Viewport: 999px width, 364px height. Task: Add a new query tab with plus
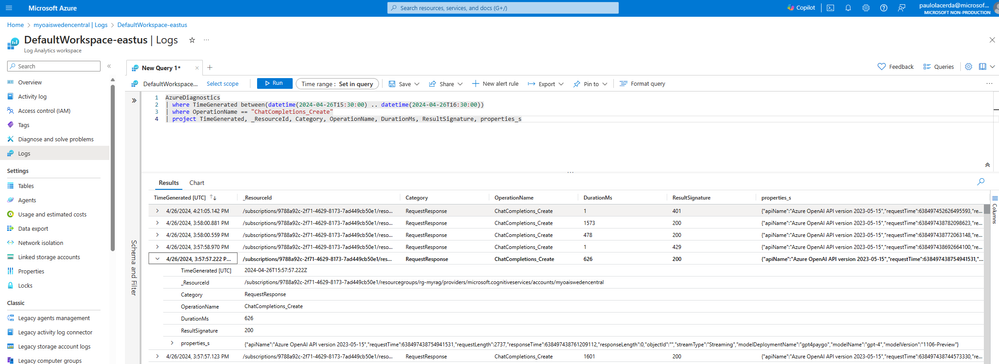(x=210, y=68)
